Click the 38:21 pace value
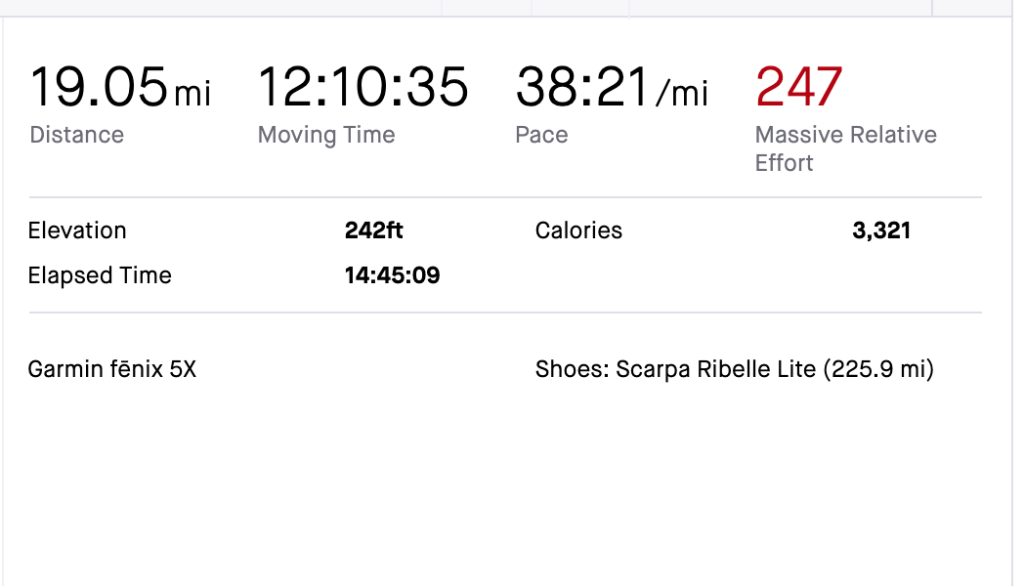1024x586 pixels. coord(582,87)
